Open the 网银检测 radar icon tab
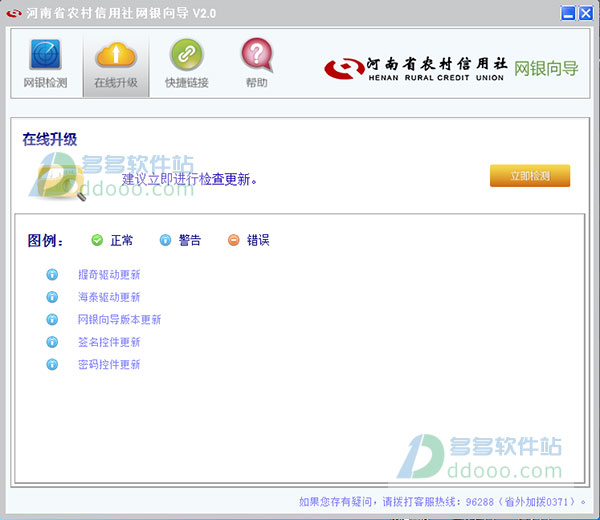 (x=45, y=54)
